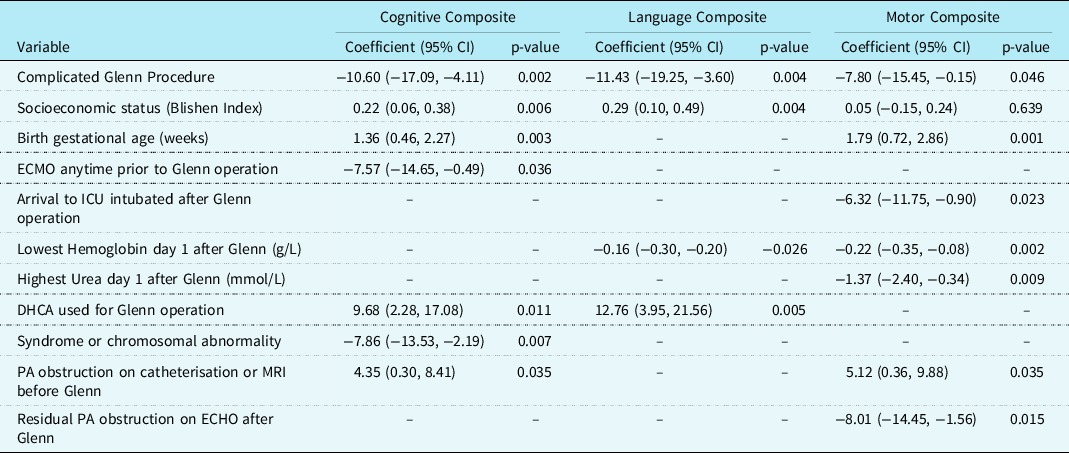Click the p-value header under Motor Composite

pyautogui.click(x=1027, y=47)
